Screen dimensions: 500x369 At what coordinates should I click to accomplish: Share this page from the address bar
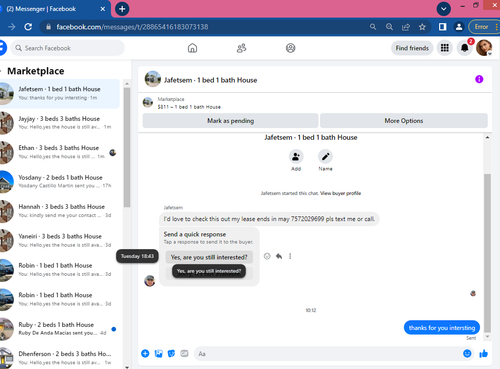(x=406, y=27)
